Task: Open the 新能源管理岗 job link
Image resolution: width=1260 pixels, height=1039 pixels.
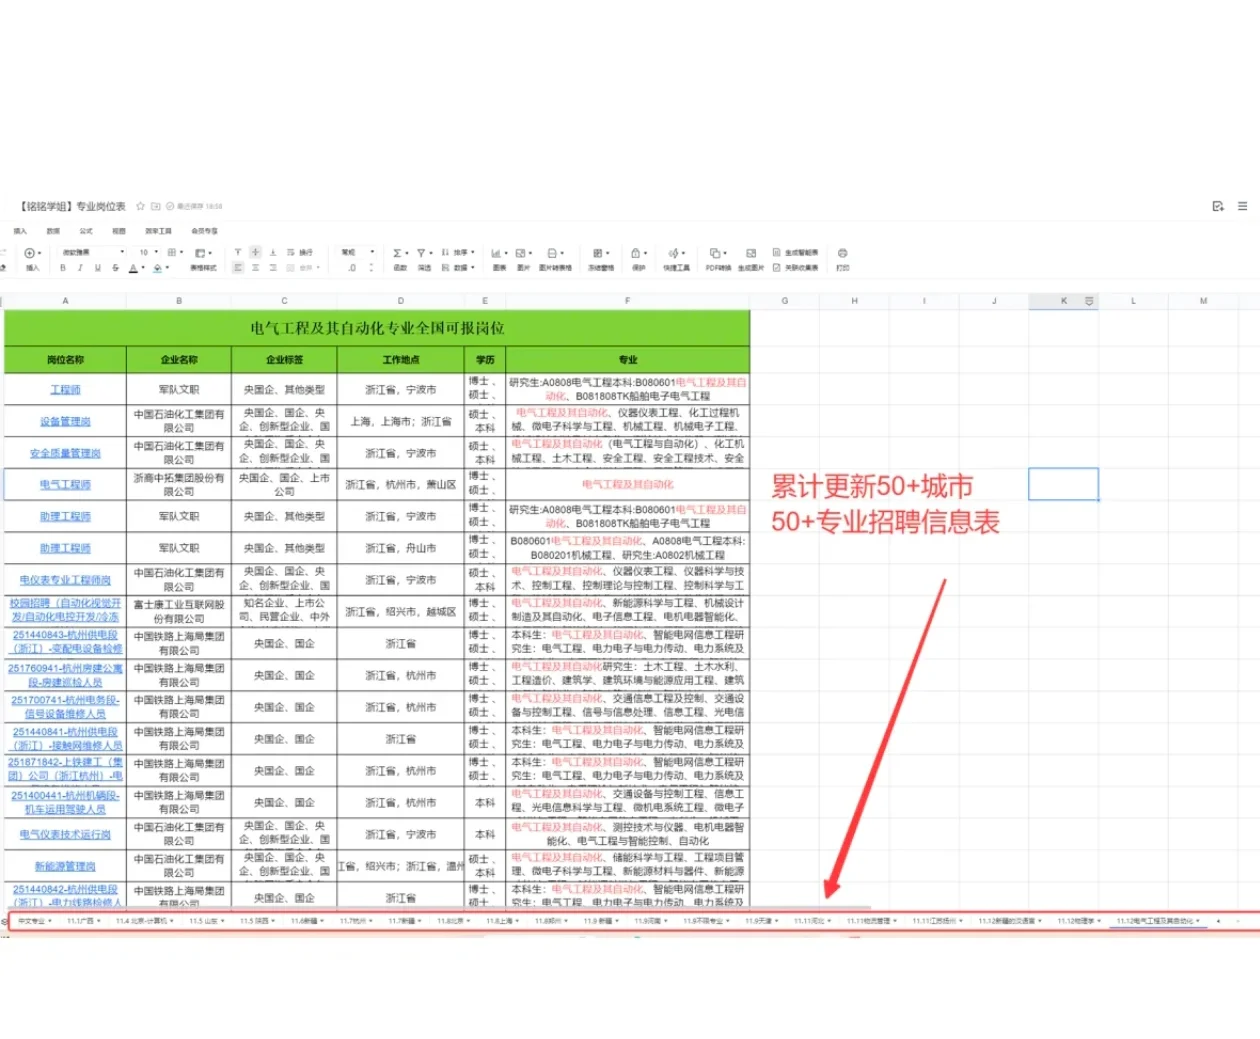Action: [x=65, y=866]
